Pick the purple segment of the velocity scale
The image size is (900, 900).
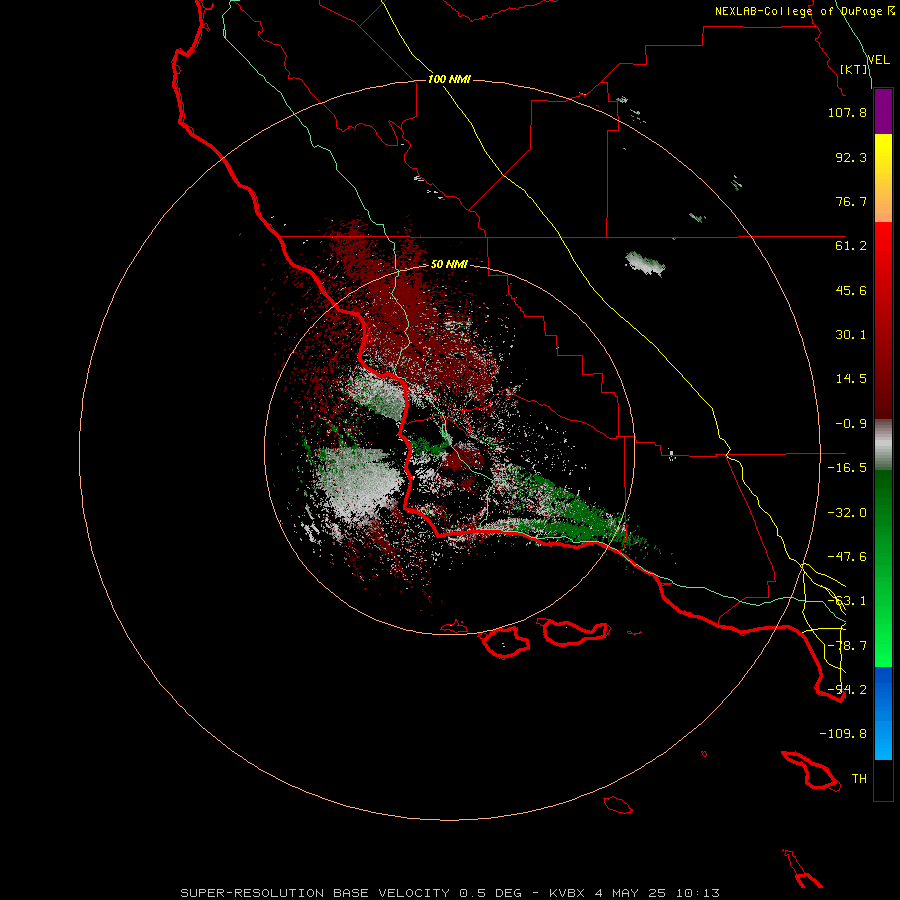click(883, 112)
